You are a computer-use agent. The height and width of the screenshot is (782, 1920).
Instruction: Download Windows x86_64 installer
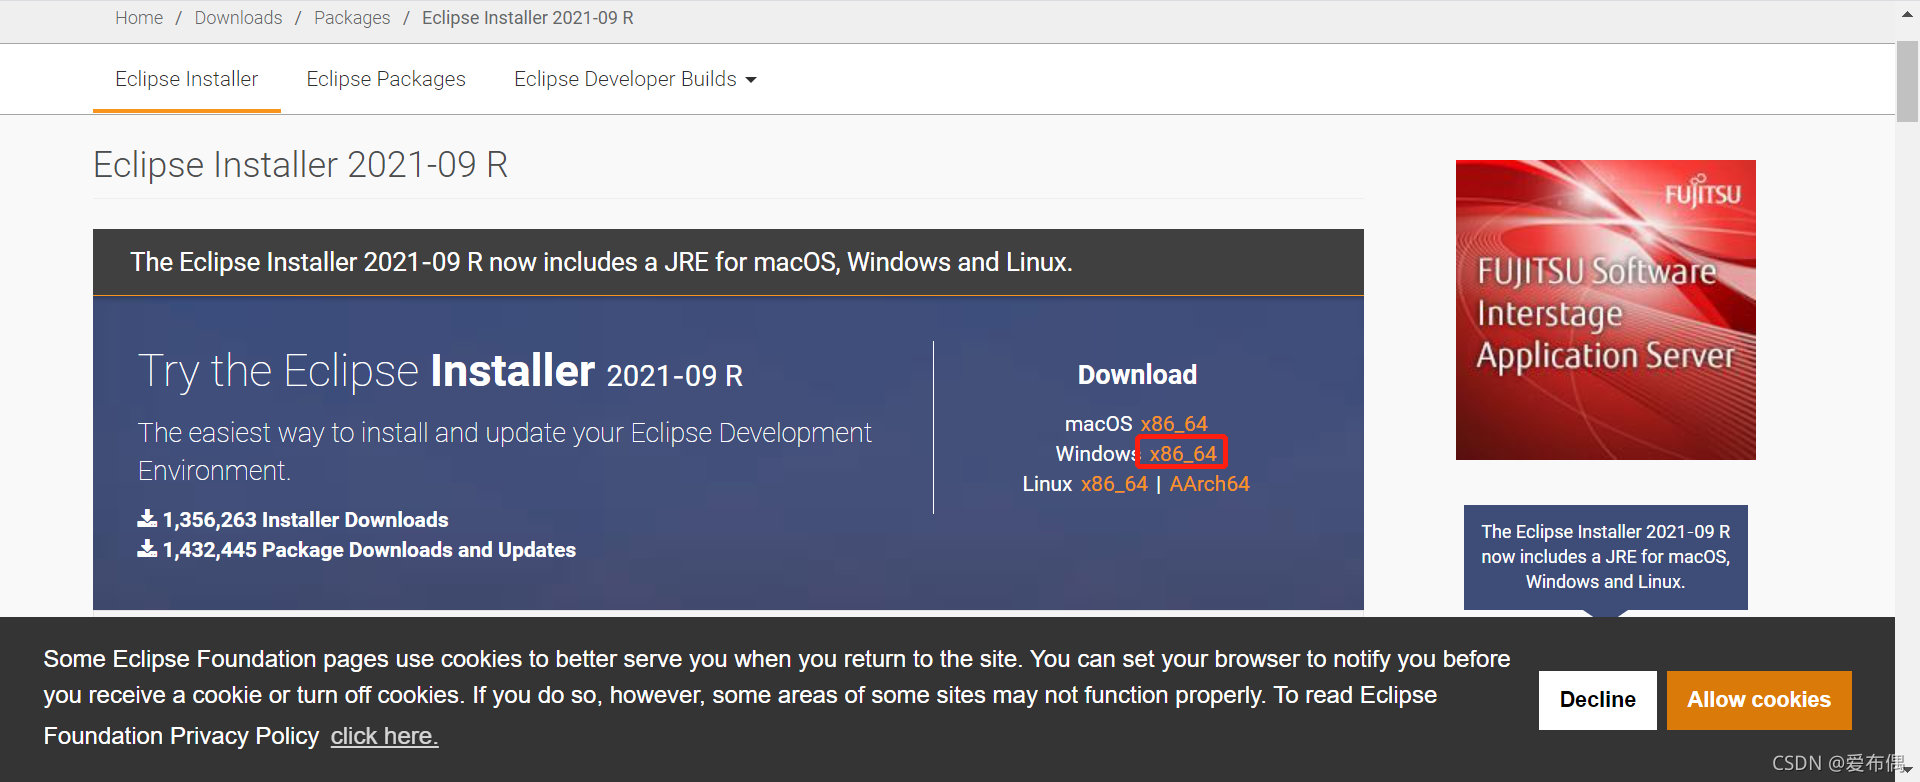pos(1183,454)
